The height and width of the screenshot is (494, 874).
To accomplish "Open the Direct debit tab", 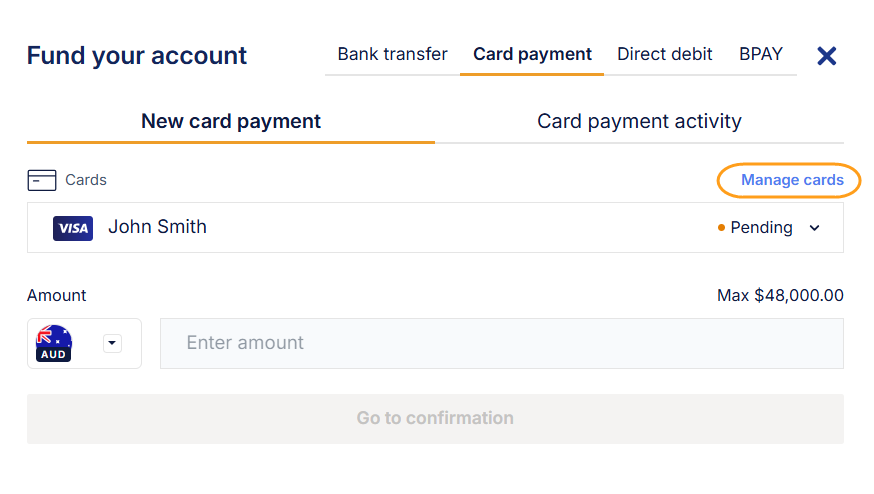I will (665, 54).
